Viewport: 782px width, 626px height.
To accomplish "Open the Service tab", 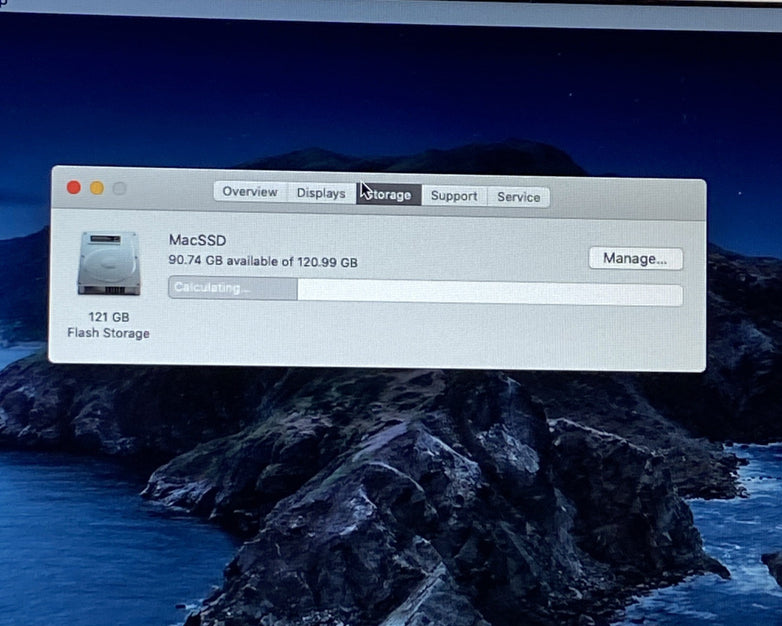I will [x=518, y=197].
